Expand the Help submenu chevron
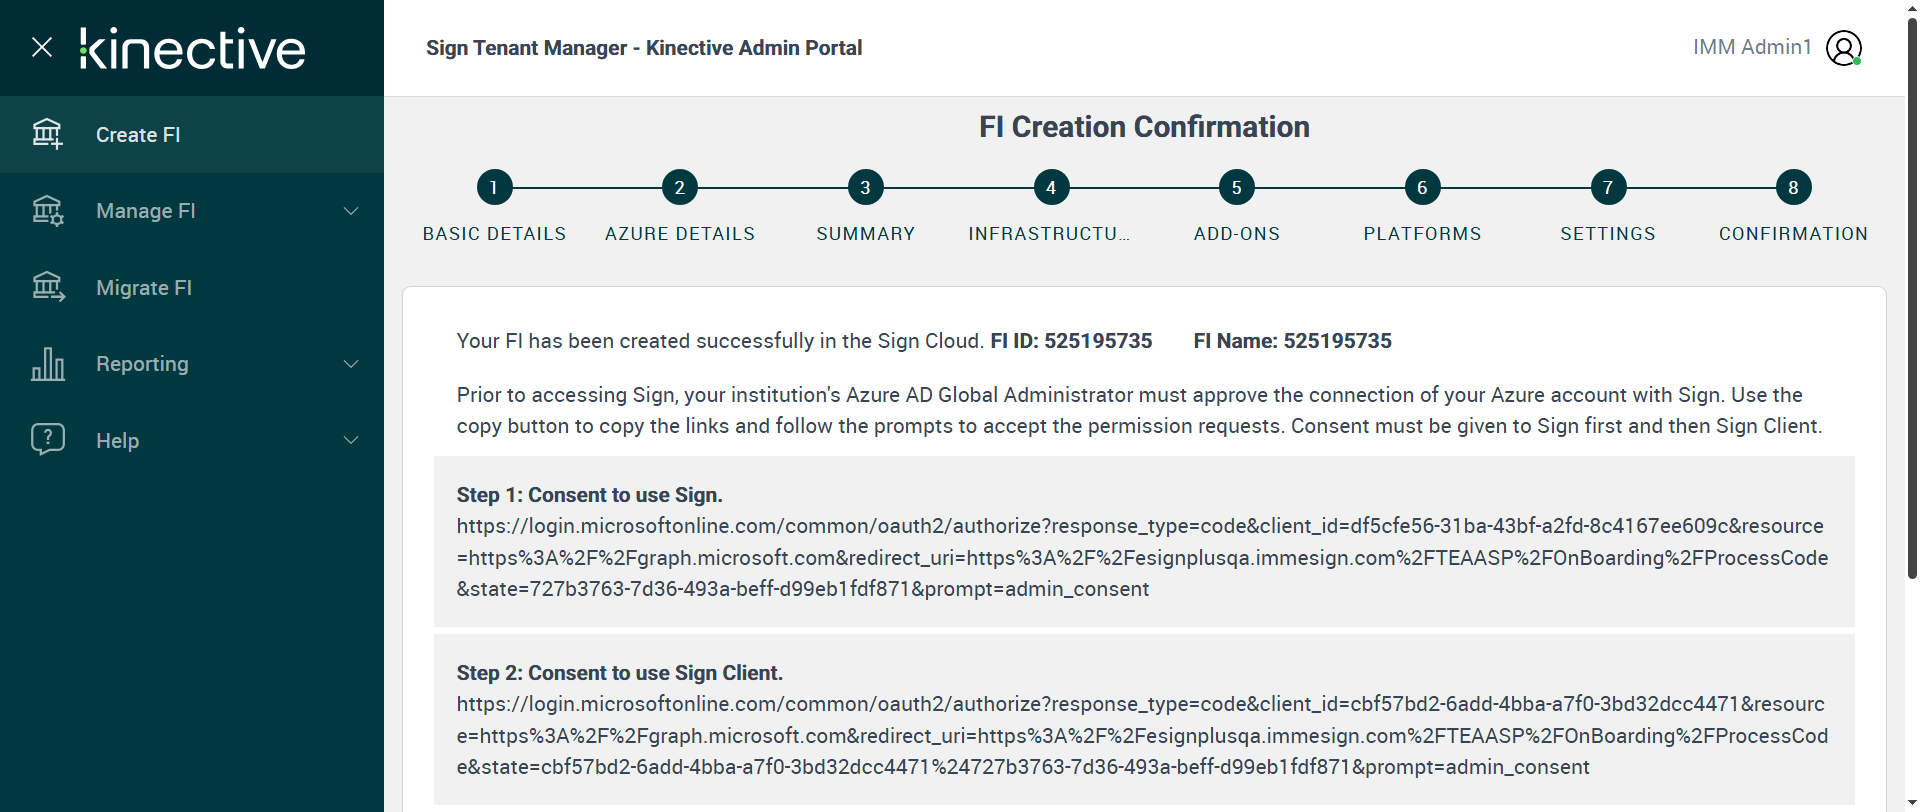The height and width of the screenshot is (812, 1920). pyautogui.click(x=351, y=440)
